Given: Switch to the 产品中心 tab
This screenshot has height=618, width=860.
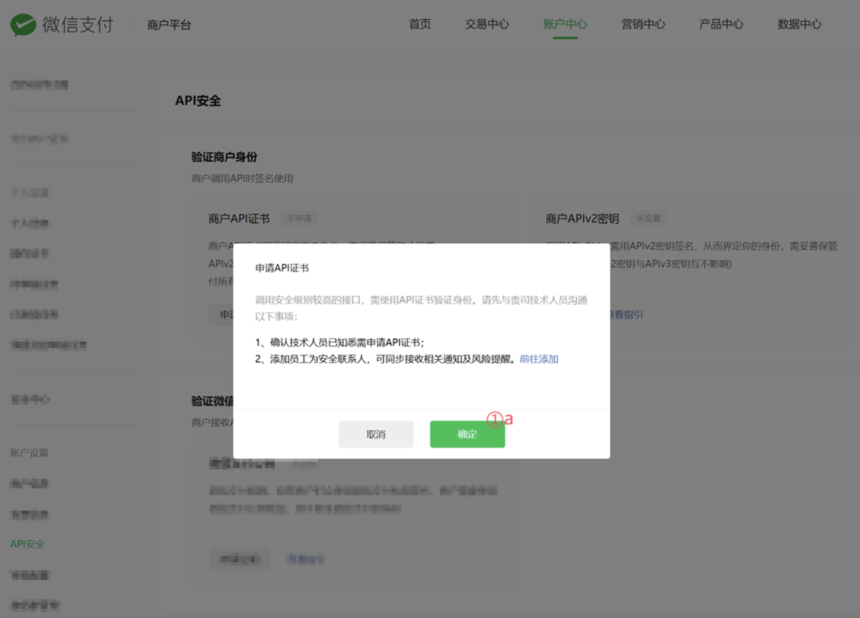Looking at the screenshot, I should (721, 24).
